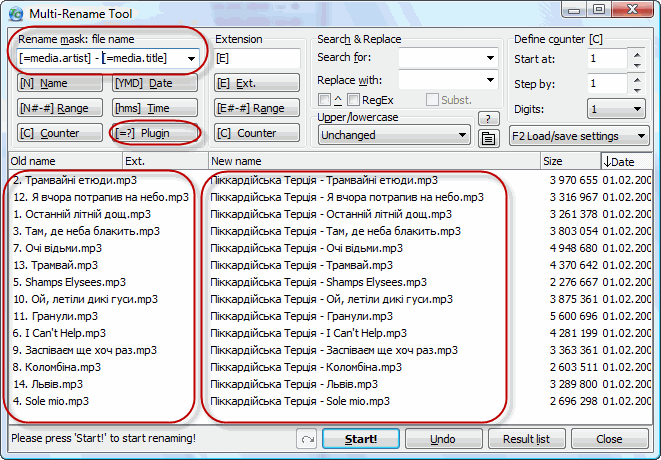
Task: Increase the Start at counter value
Action: coord(637,54)
